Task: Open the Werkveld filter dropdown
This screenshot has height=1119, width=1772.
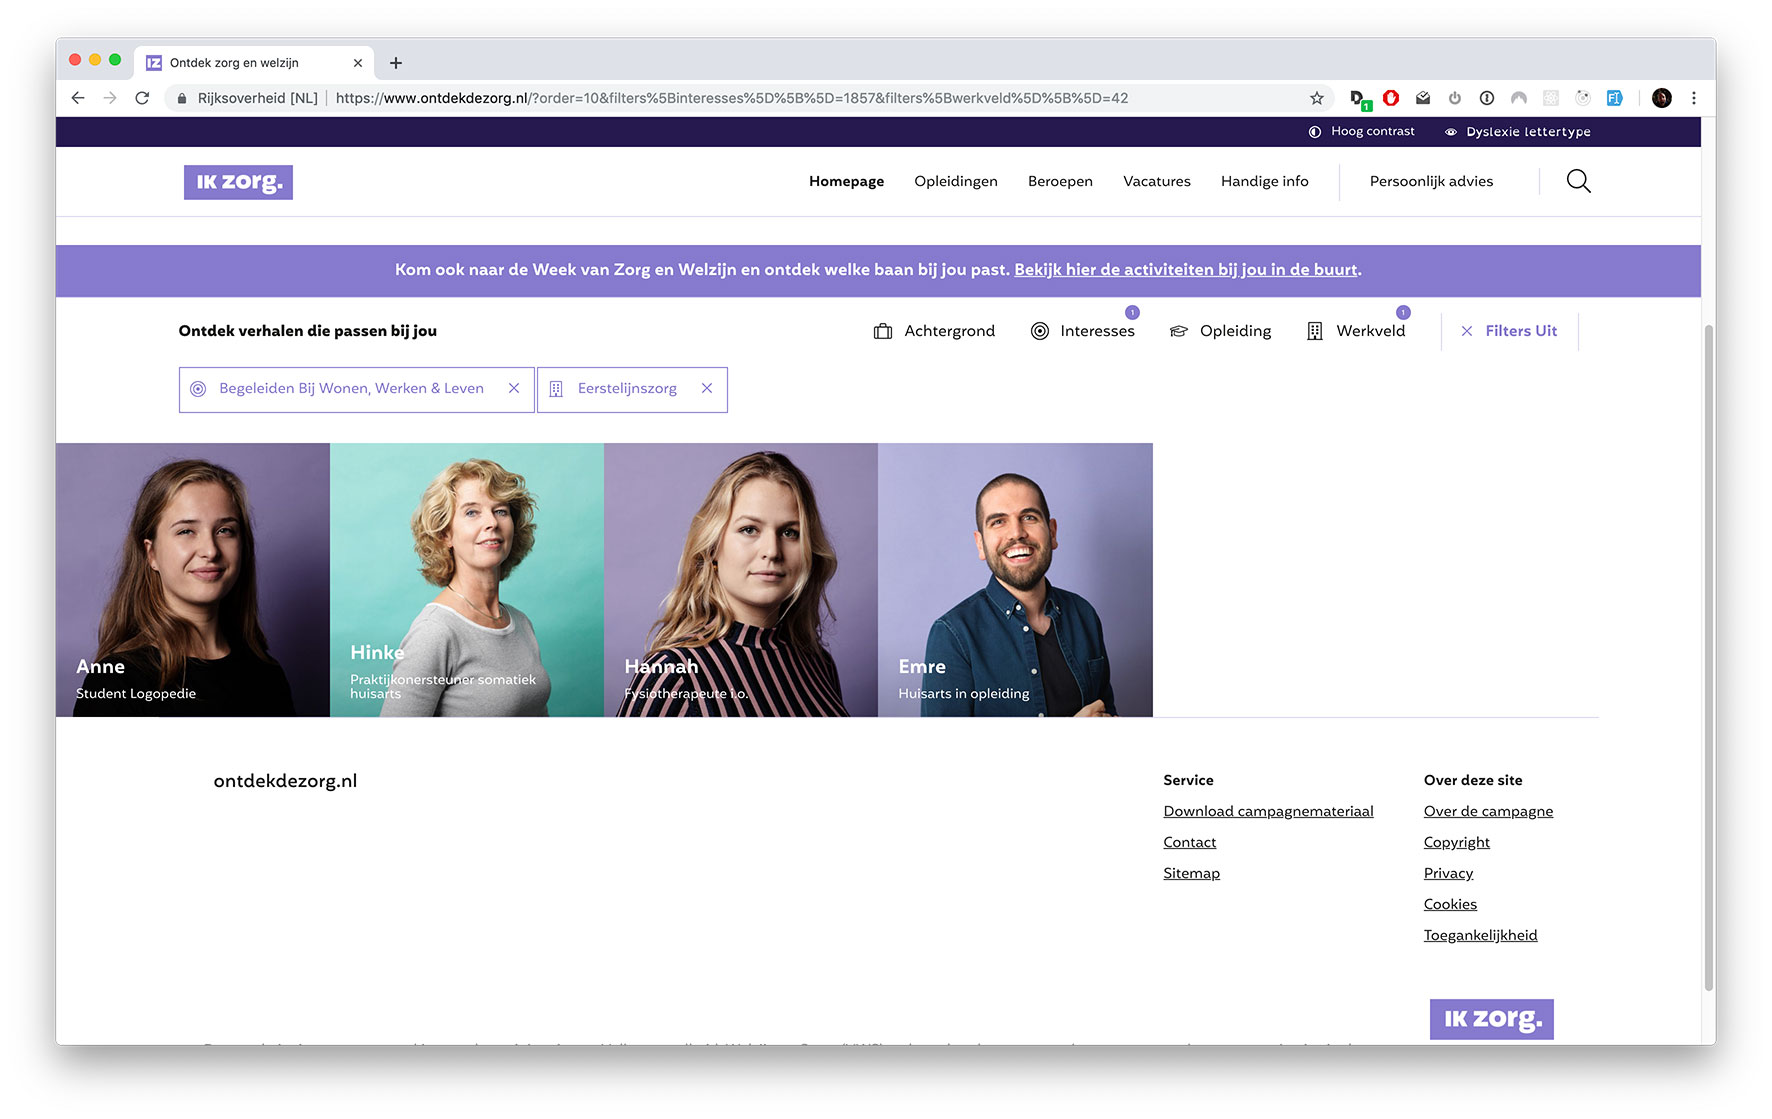Action: pyautogui.click(x=1370, y=330)
